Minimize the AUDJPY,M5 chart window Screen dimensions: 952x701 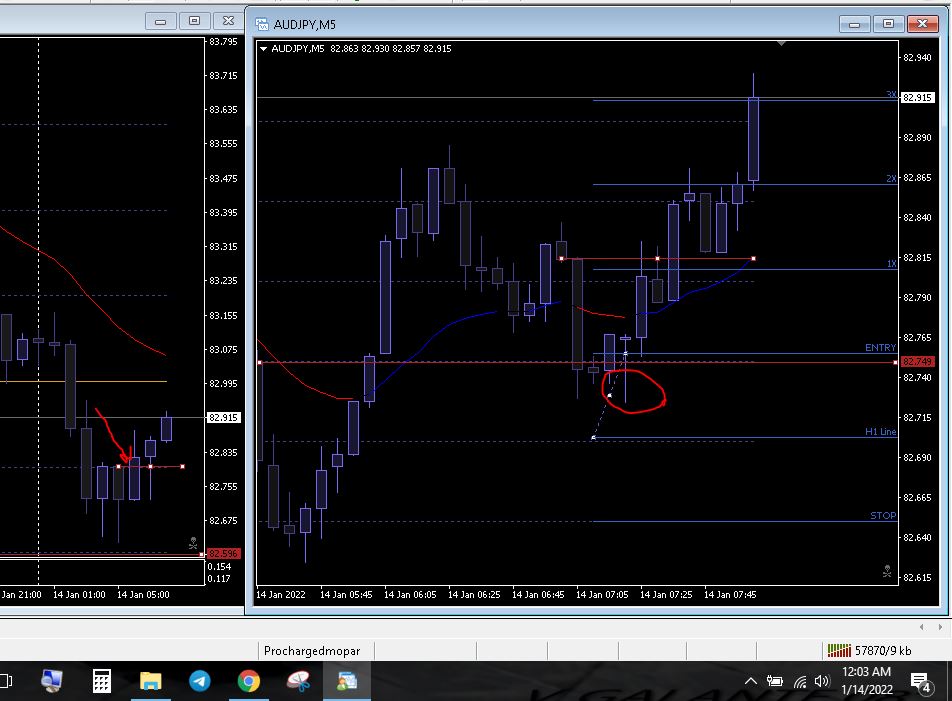(x=854, y=24)
